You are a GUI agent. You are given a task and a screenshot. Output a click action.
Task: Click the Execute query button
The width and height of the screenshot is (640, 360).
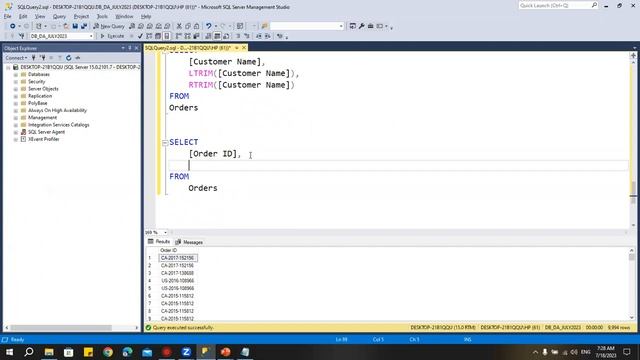coord(112,36)
